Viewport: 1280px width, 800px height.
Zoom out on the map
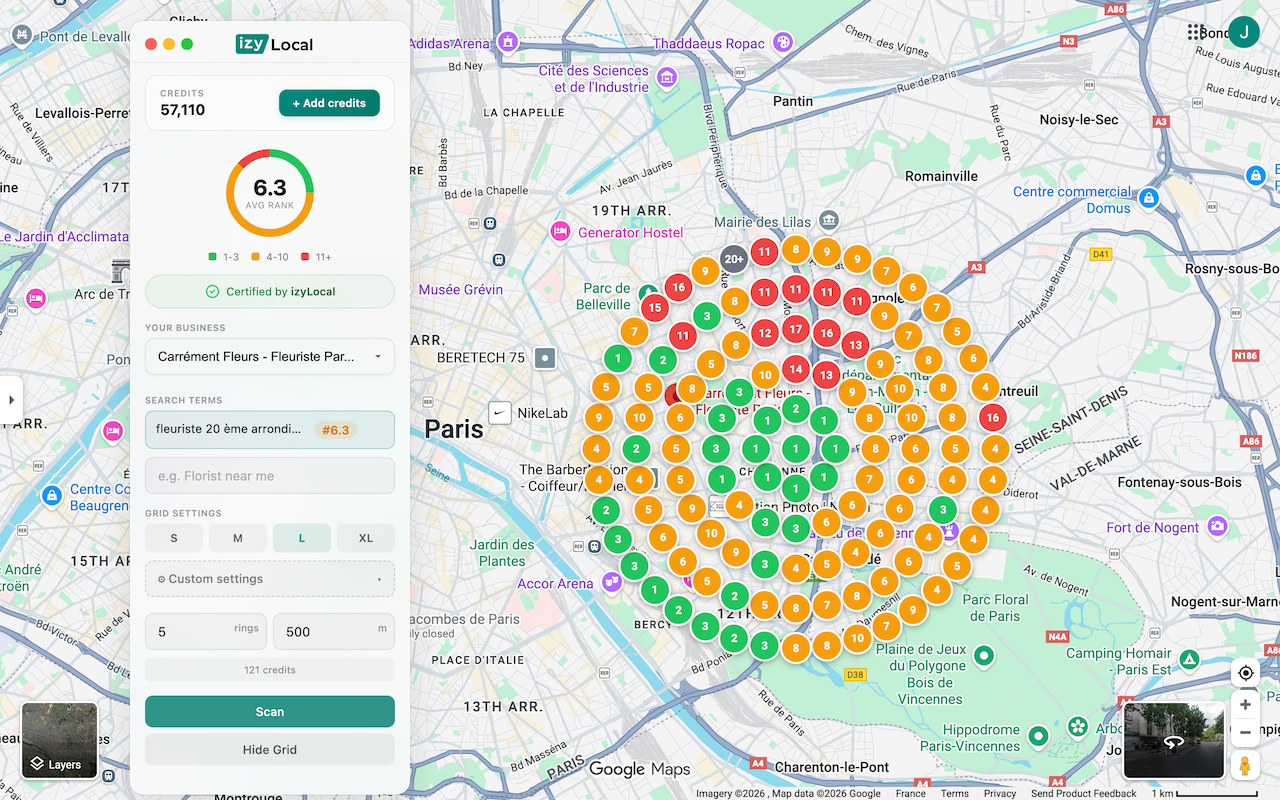click(1245, 732)
